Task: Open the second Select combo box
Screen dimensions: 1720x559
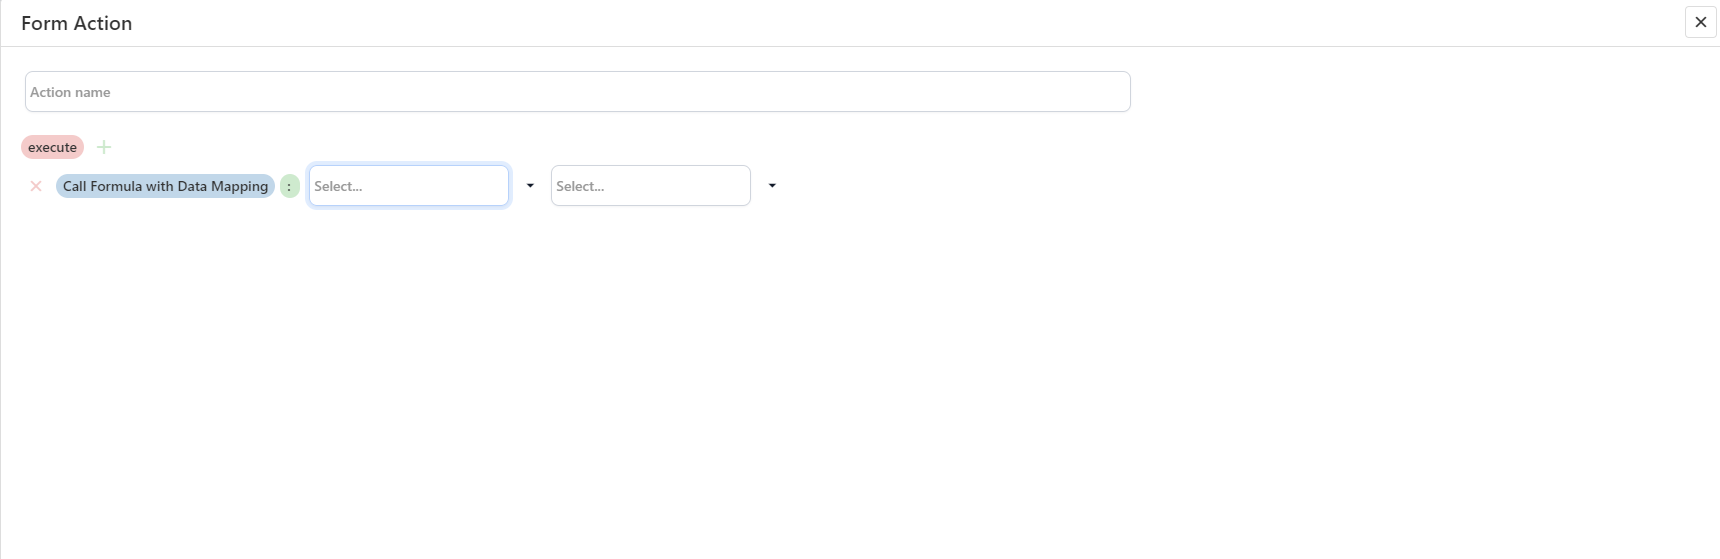Action: pyautogui.click(x=650, y=186)
